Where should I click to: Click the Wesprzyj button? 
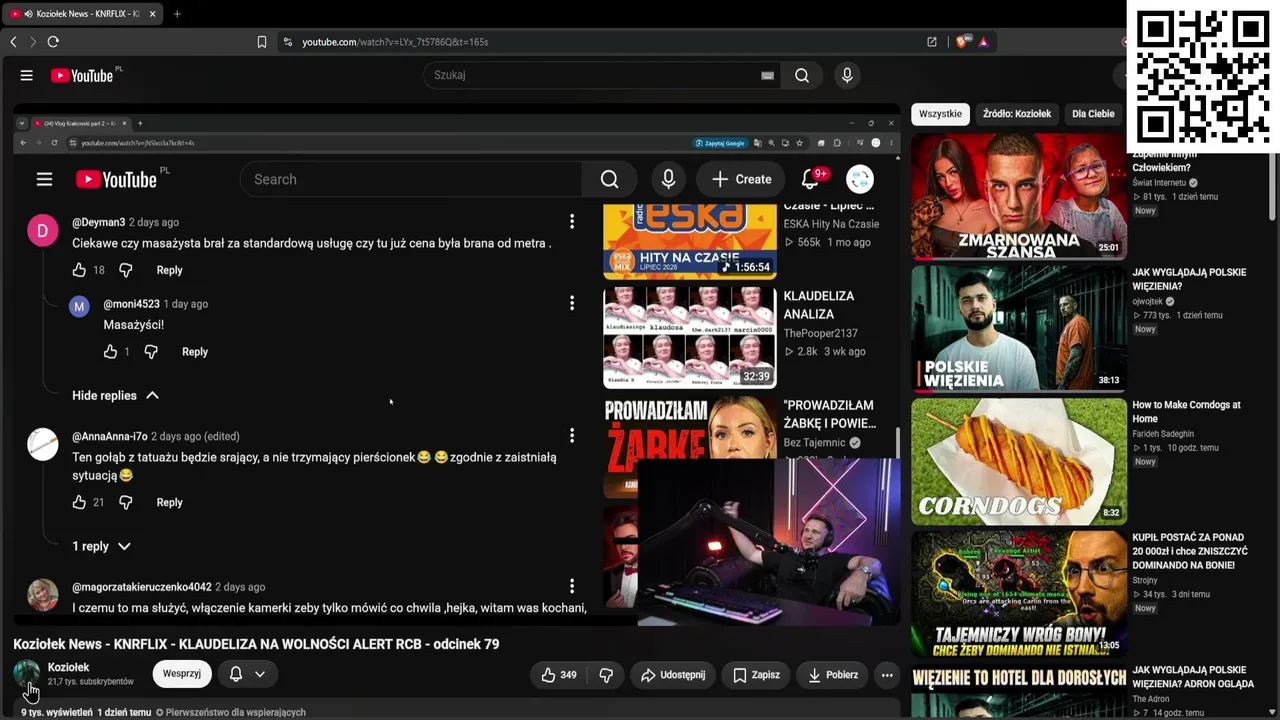(182, 674)
